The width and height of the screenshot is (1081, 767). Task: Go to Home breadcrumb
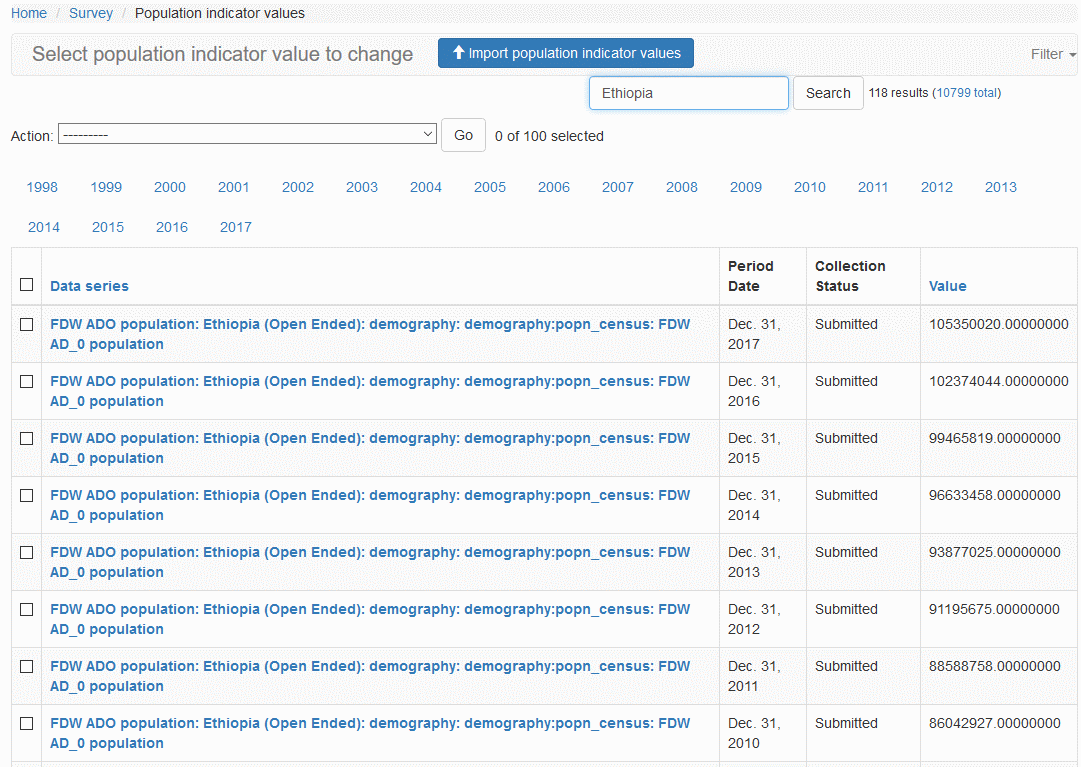[29, 13]
